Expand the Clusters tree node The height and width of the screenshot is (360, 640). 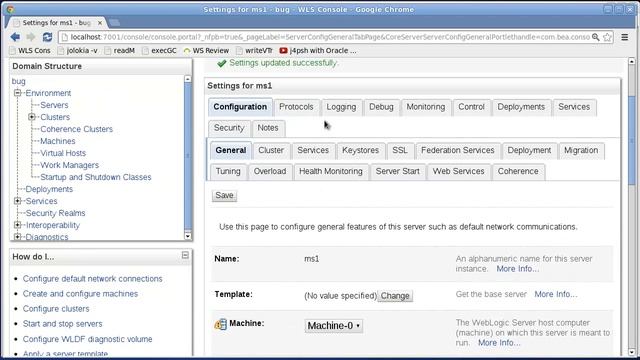pyautogui.click(x=32, y=117)
